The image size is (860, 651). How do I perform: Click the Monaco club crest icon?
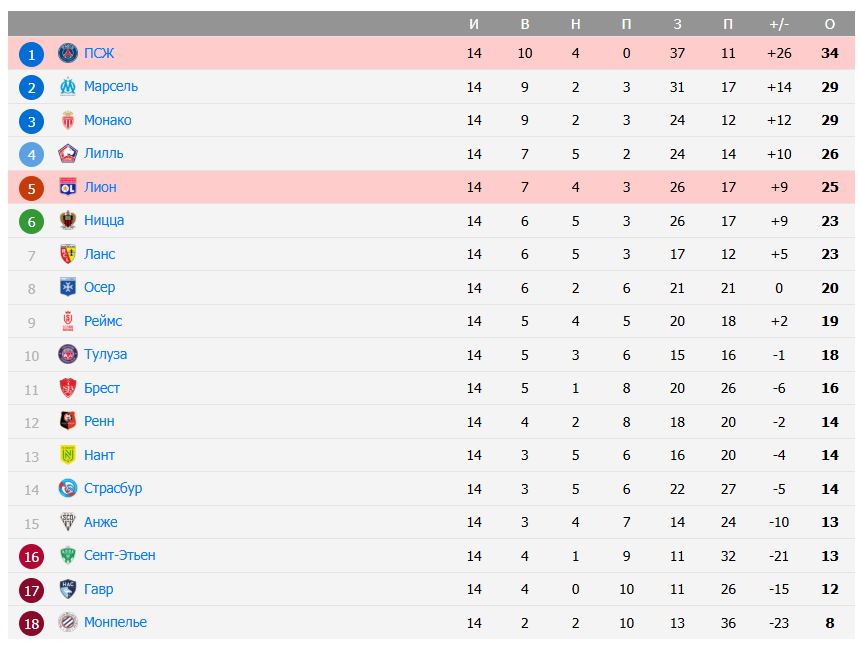point(67,120)
